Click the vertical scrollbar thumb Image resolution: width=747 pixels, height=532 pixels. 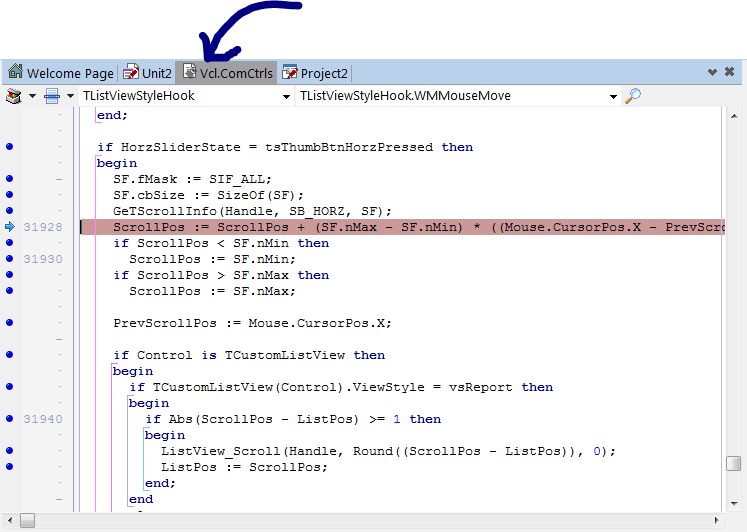click(x=734, y=463)
